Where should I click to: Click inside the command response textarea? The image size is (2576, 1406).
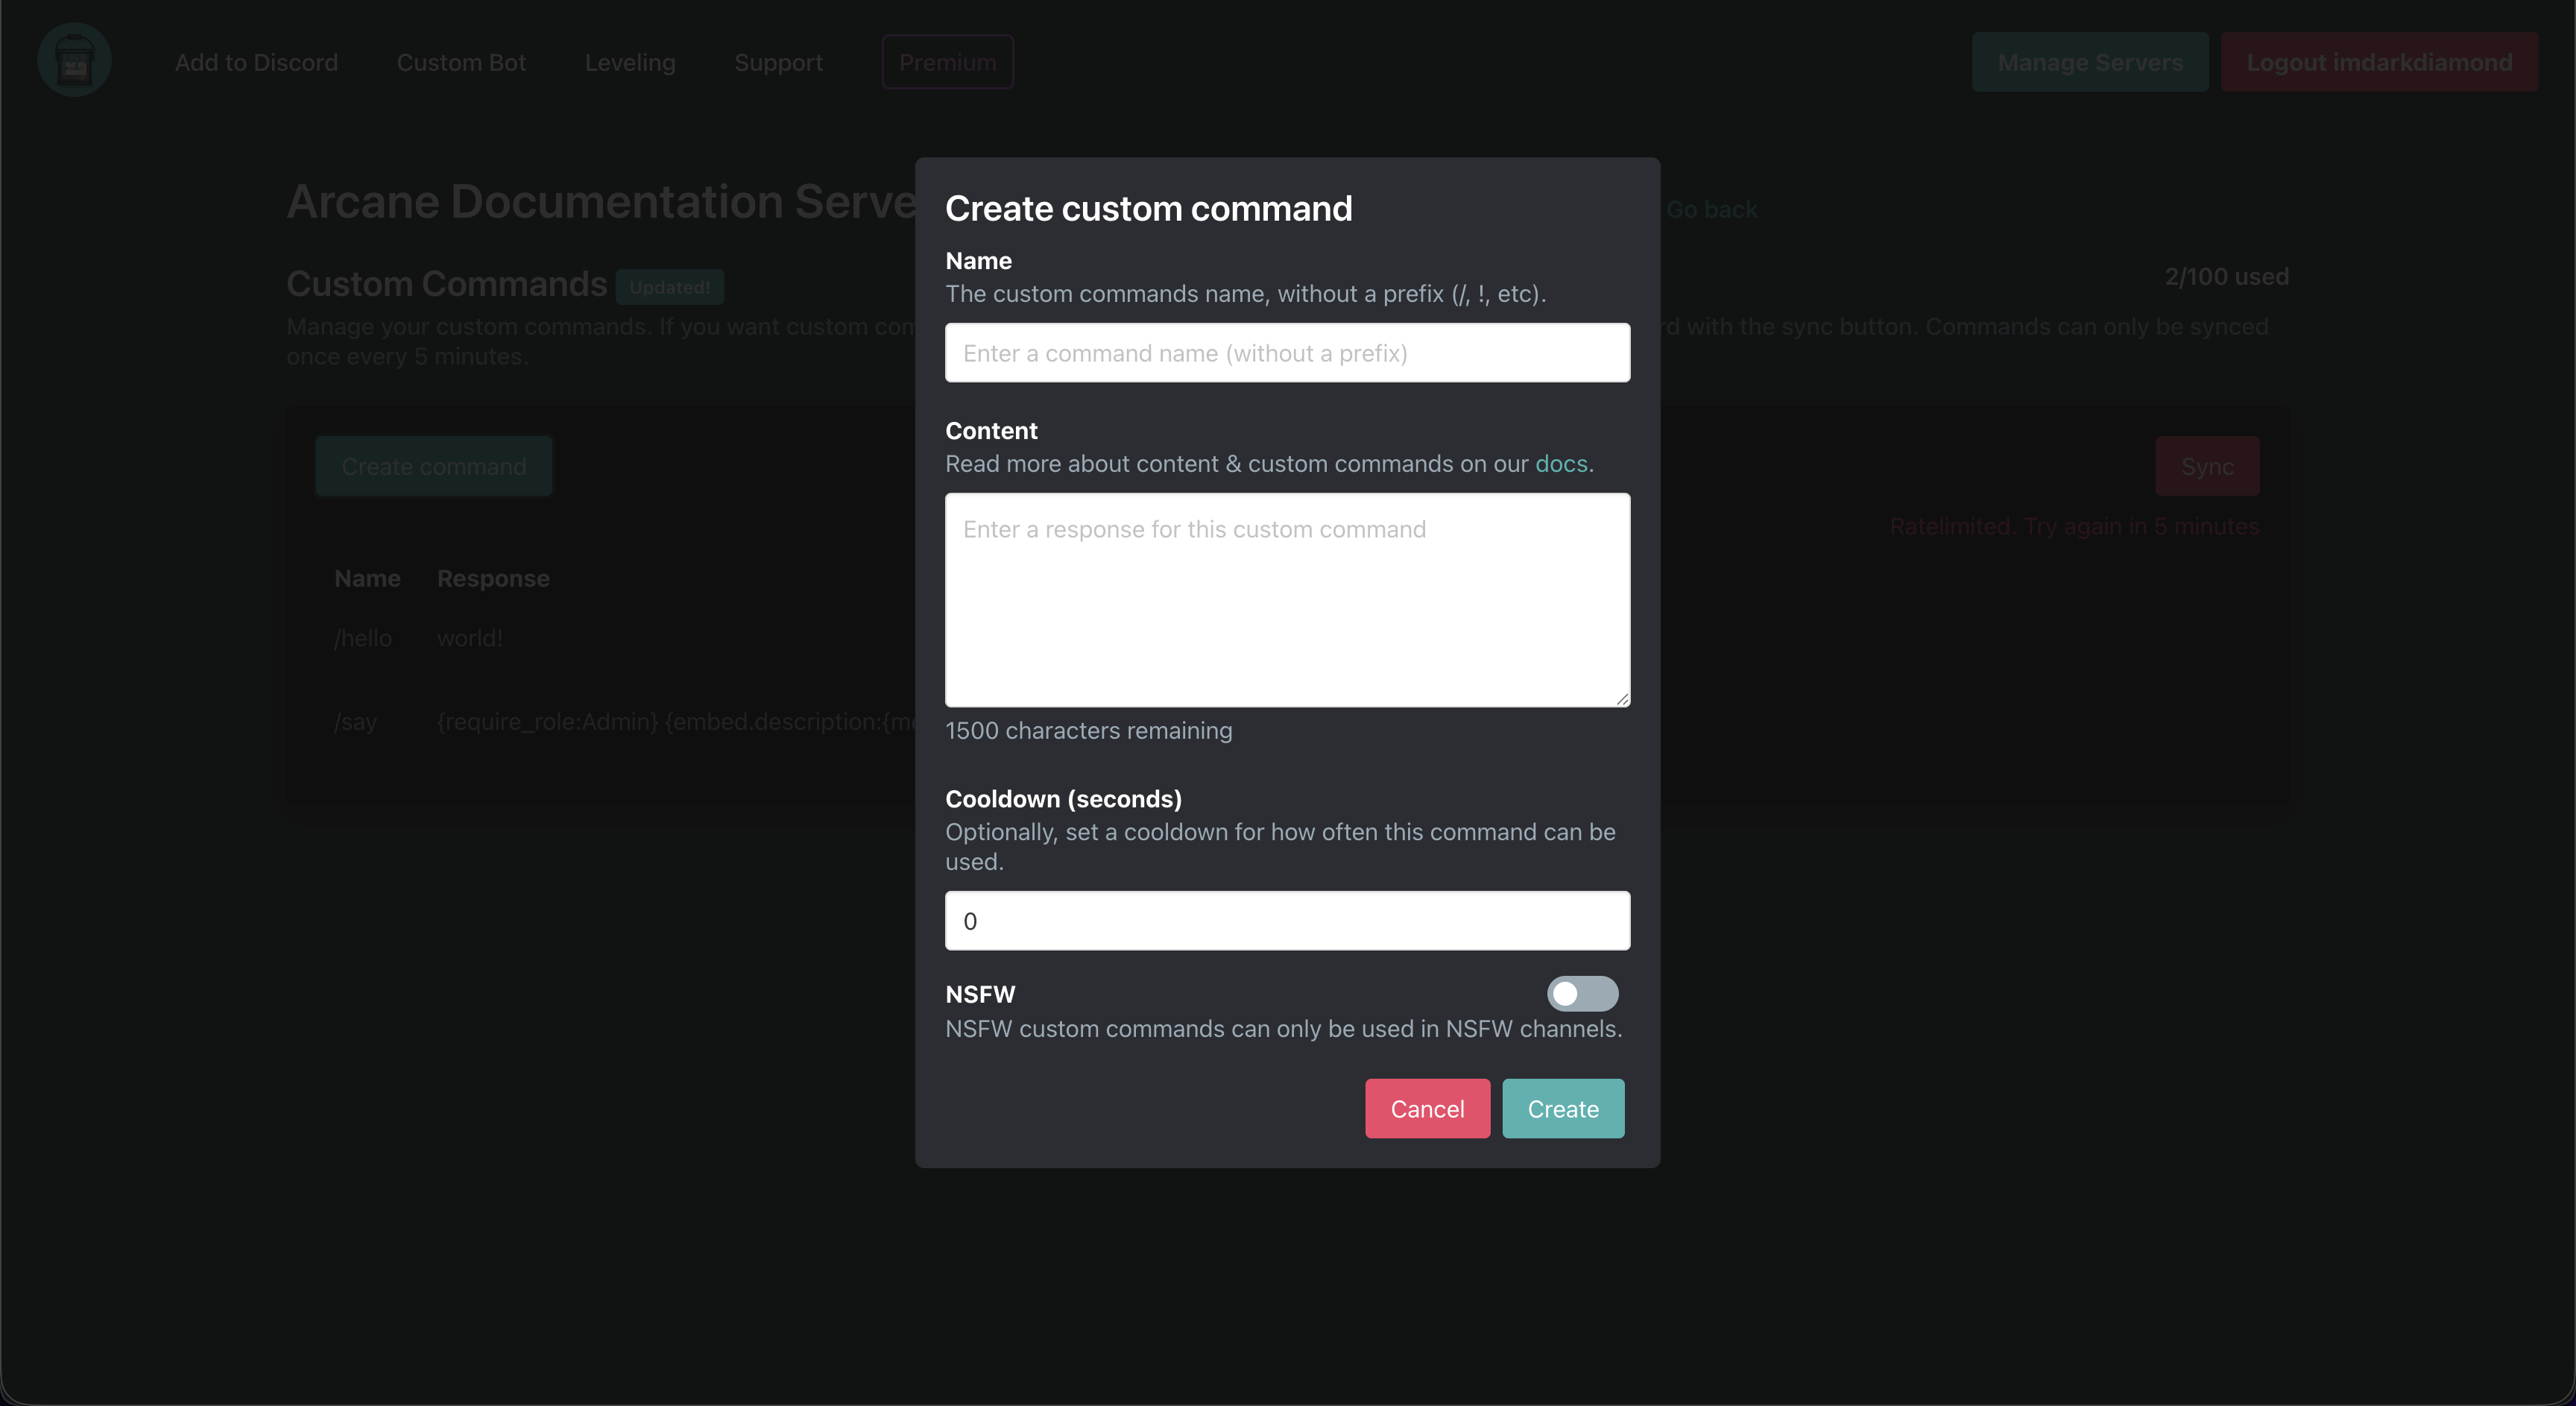coord(1286,599)
